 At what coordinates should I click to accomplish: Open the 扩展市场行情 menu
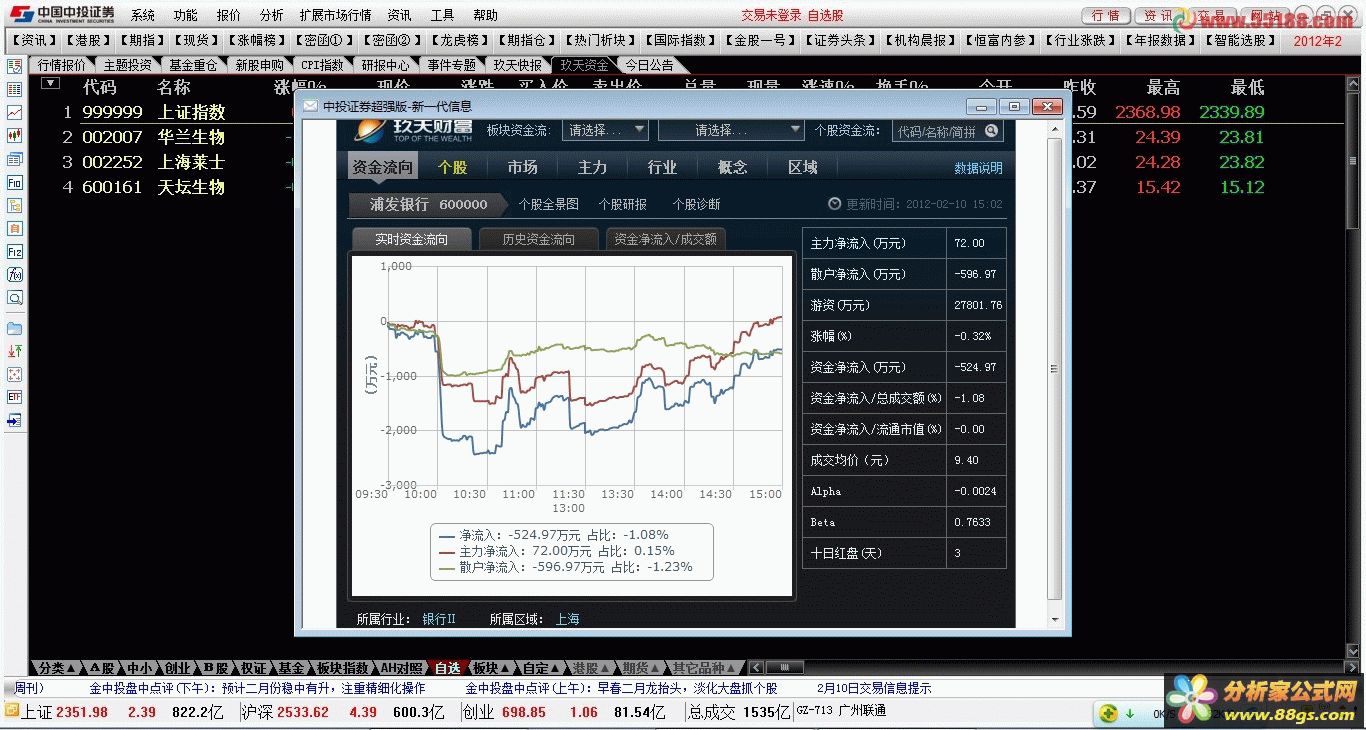click(335, 15)
